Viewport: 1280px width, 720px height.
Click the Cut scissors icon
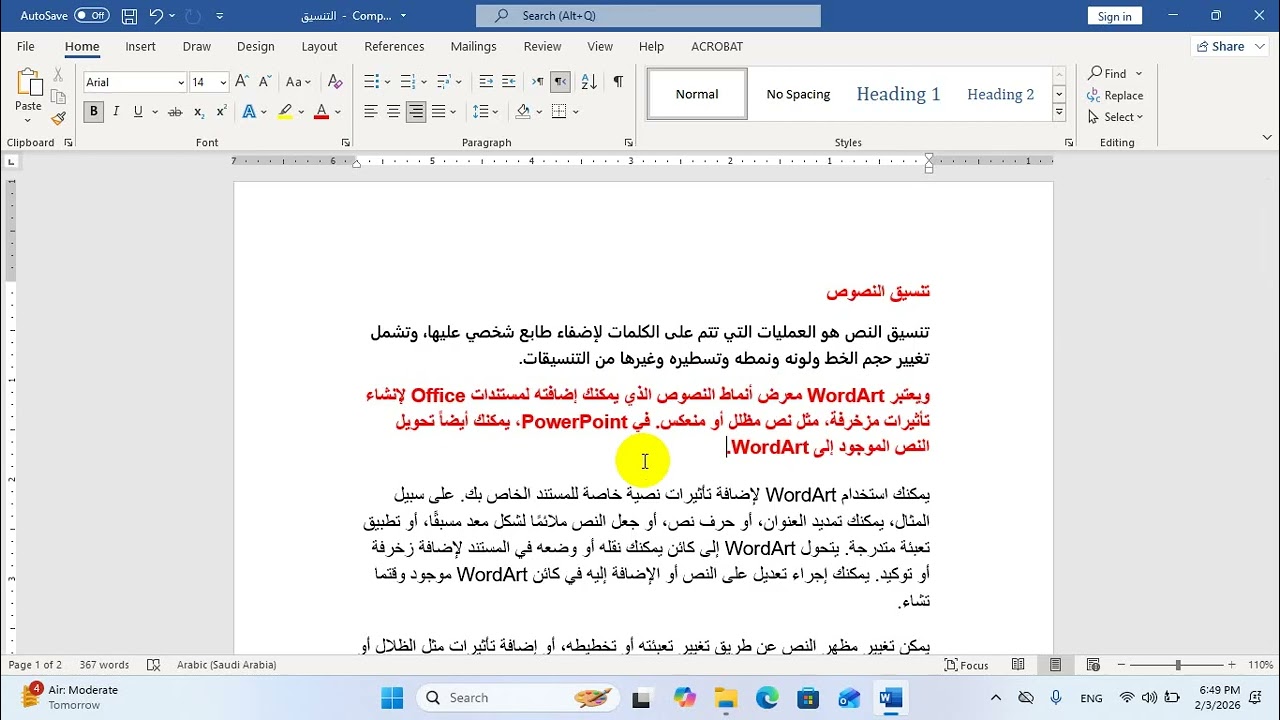point(58,75)
